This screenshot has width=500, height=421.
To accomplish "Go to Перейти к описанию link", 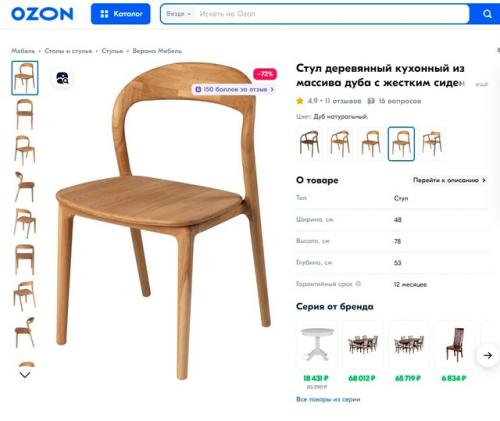I will tap(449, 180).
